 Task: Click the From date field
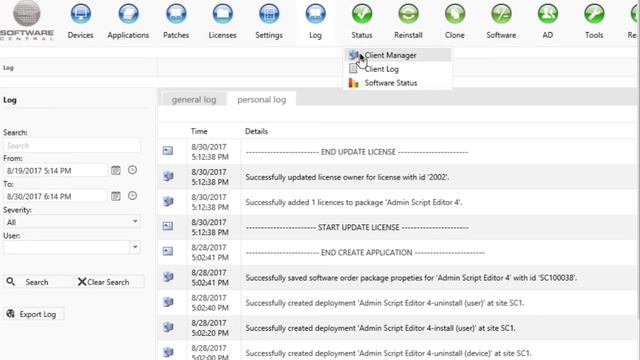[x=55, y=171]
